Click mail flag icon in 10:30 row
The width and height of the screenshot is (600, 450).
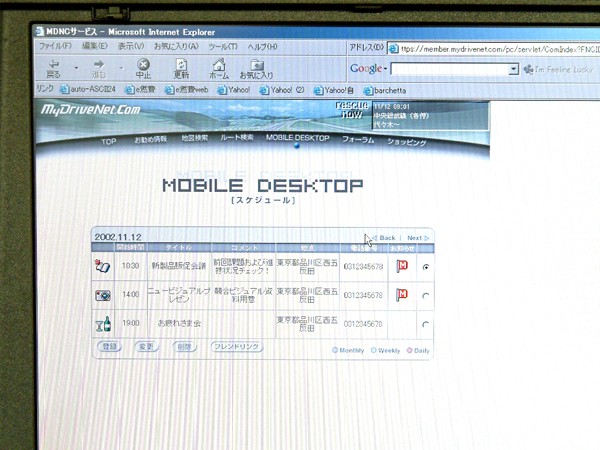(402, 266)
